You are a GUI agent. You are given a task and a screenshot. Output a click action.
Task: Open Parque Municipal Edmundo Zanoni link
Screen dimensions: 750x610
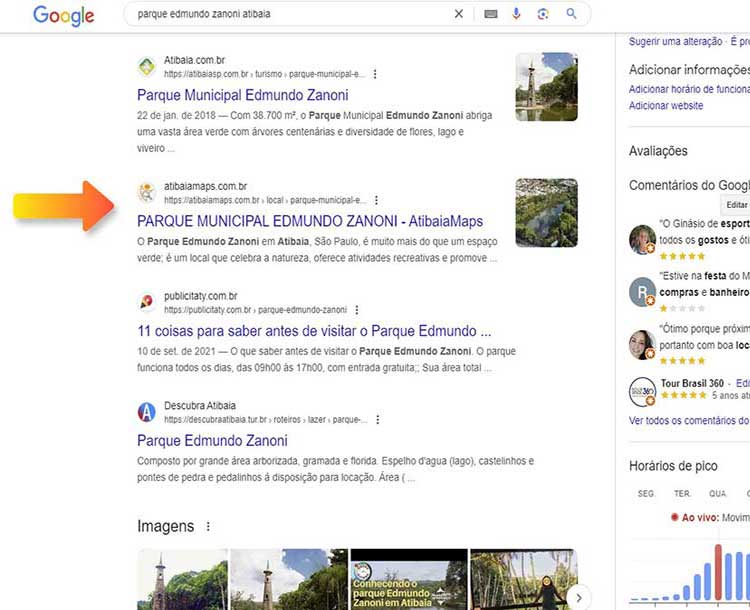click(x=242, y=96)
